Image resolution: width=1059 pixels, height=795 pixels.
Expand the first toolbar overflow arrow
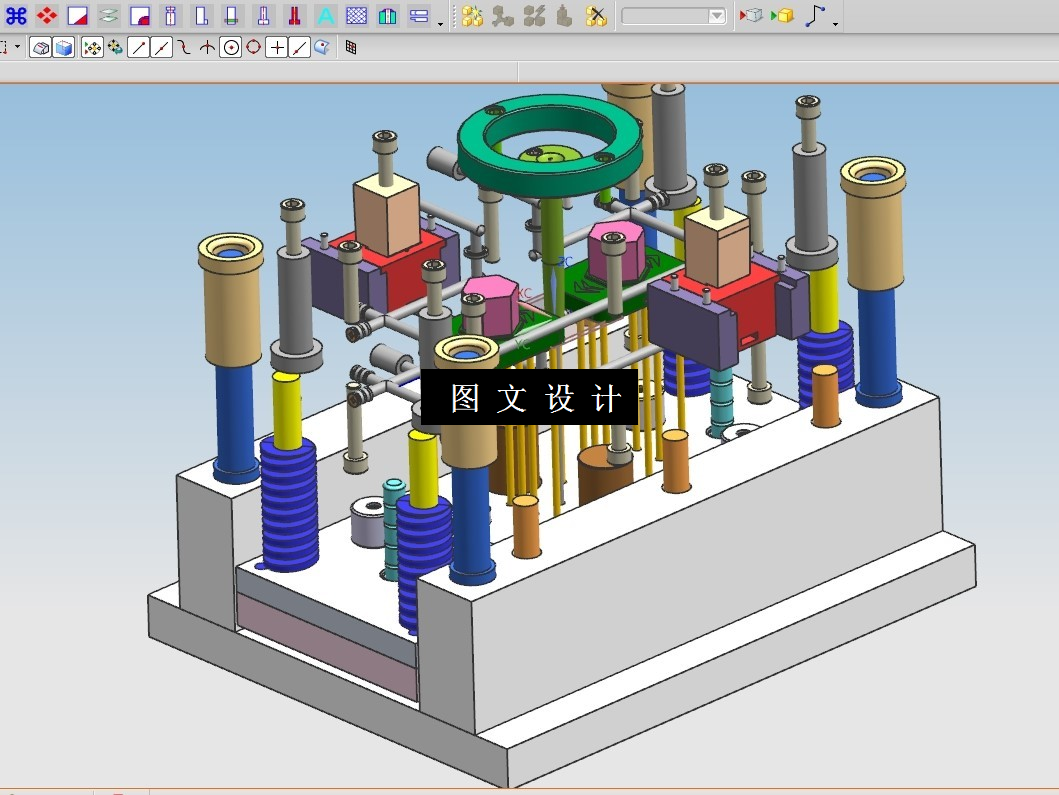click(440, 24)
